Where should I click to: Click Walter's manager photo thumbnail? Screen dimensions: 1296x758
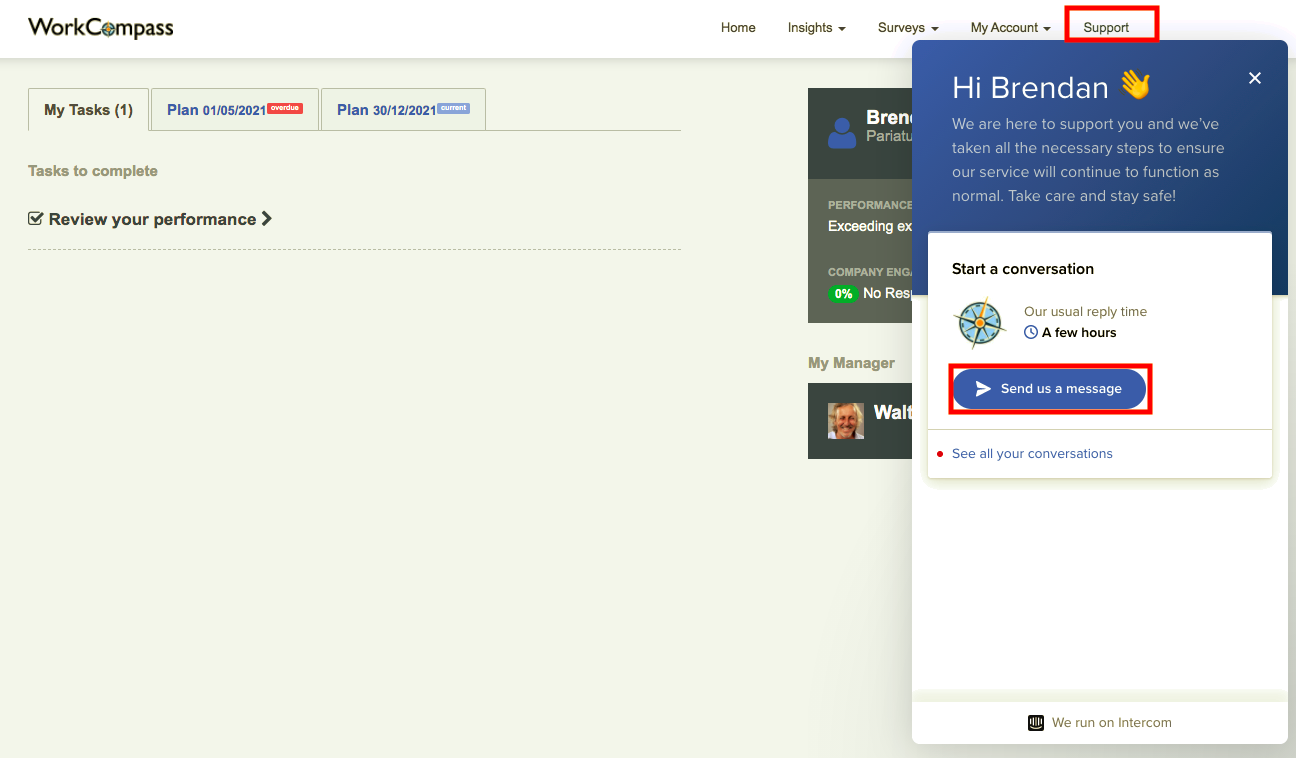click(x=845, y=420)
